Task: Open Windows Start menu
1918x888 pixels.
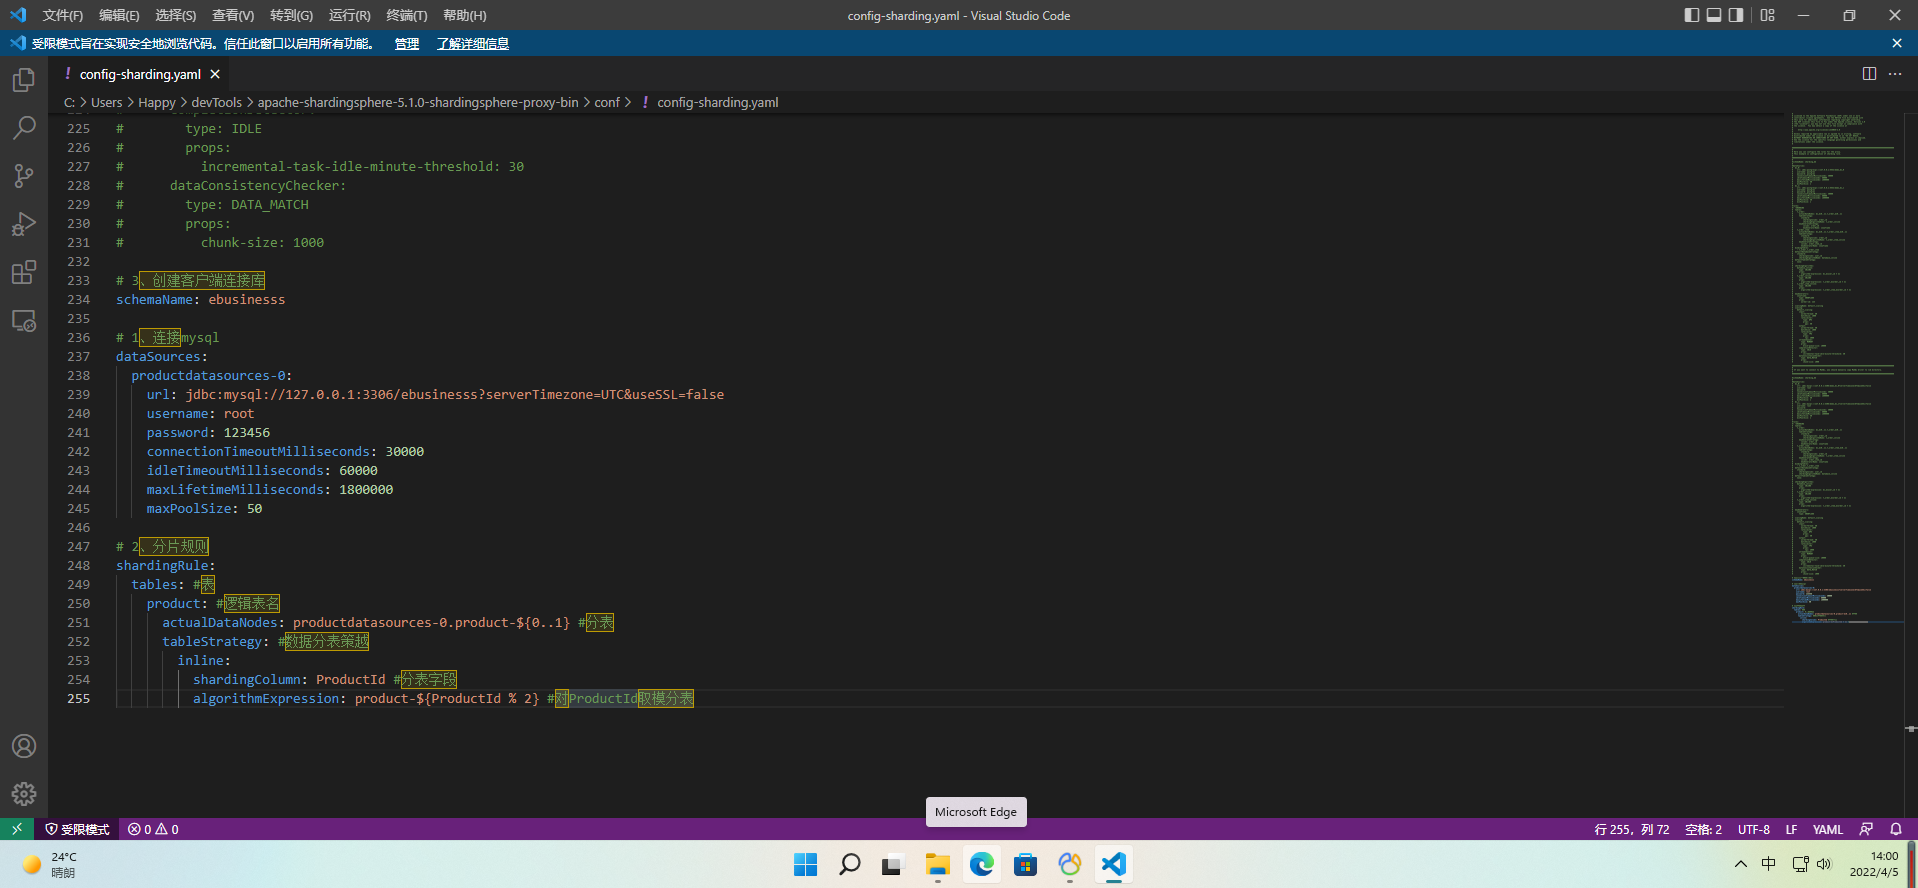Action: 805,865
